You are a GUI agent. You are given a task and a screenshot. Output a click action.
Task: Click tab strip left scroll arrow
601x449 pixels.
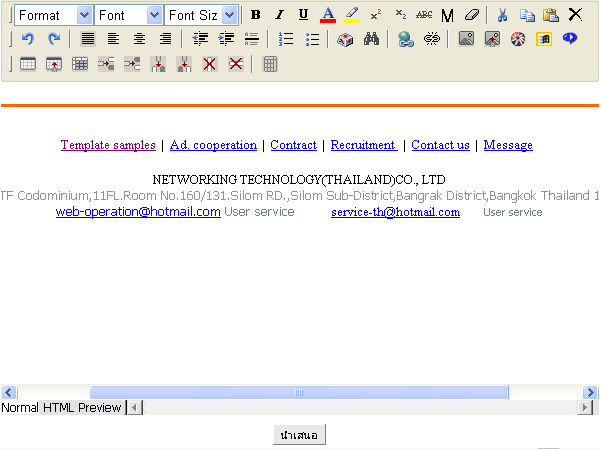pyautogui.click(x=134, y=407)
